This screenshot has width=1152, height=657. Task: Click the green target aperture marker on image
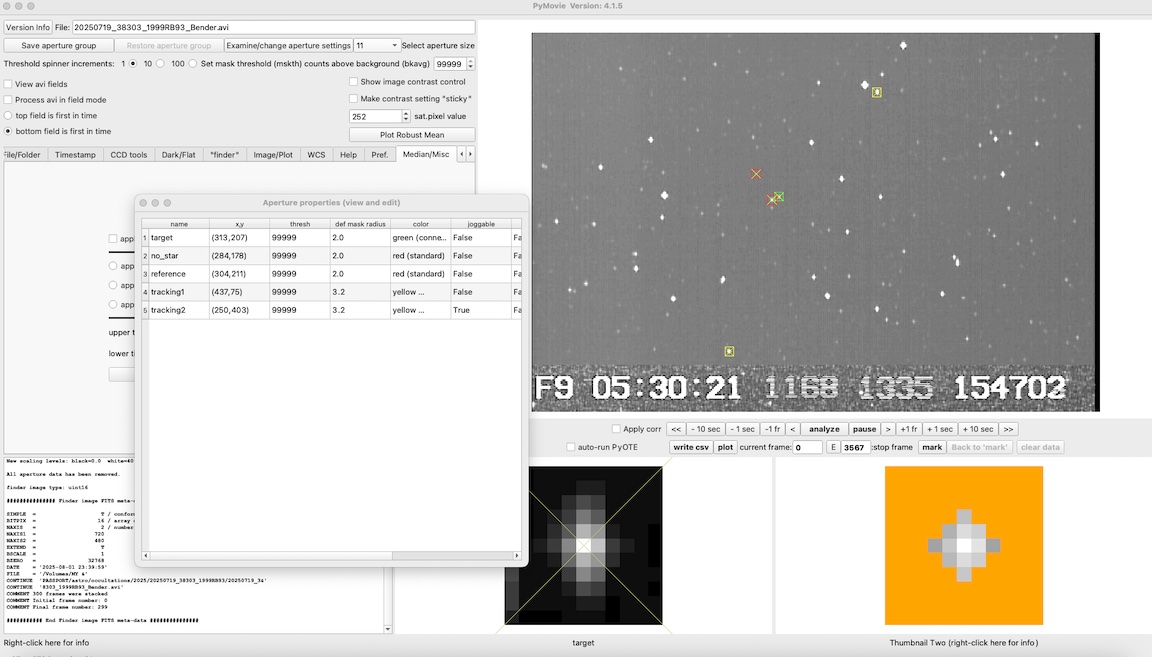click(x=779, y=197)
